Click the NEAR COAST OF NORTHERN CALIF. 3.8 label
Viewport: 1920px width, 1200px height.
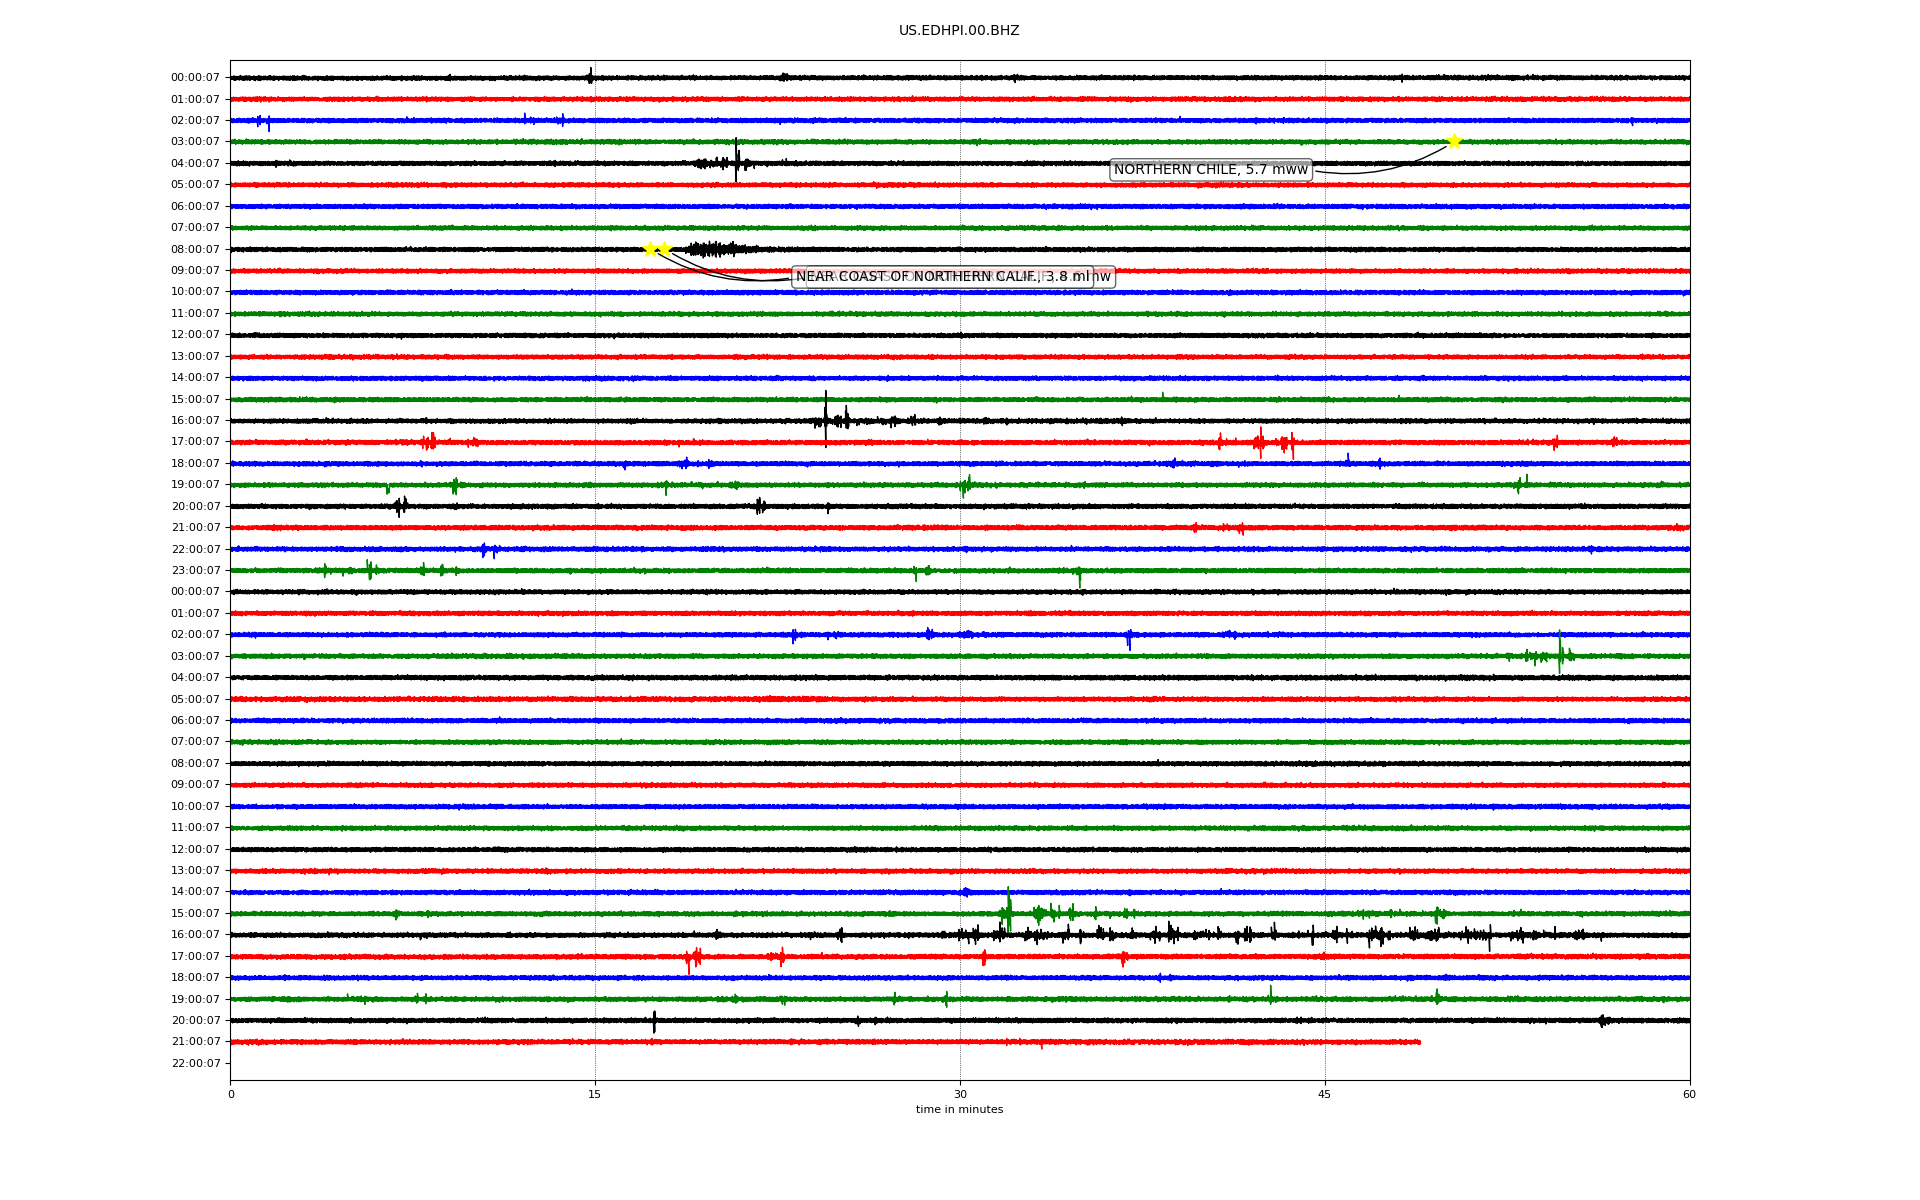point(943,277)
